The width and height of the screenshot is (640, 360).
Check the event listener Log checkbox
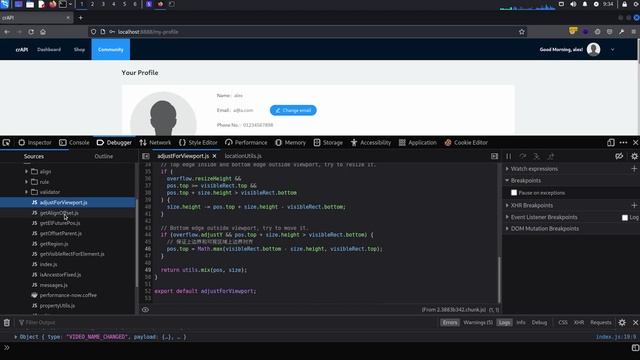click(625, 218)
